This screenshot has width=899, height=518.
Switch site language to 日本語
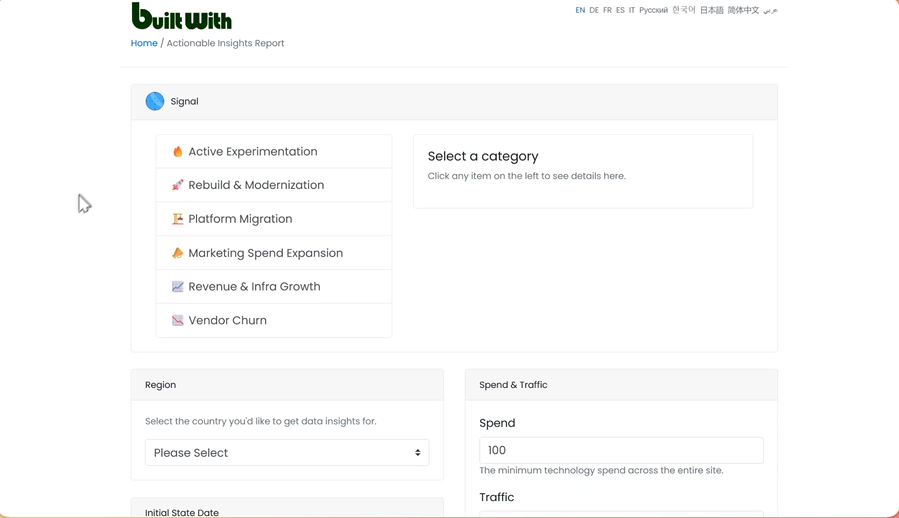[712, 10]
